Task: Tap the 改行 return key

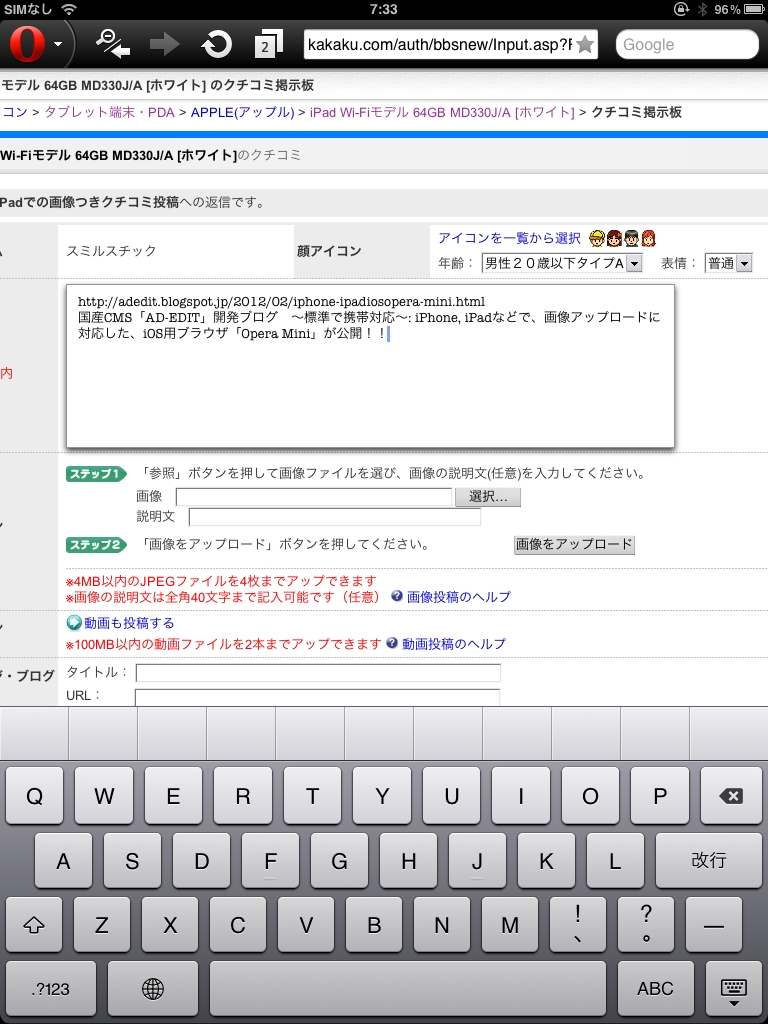Action: 709,861
